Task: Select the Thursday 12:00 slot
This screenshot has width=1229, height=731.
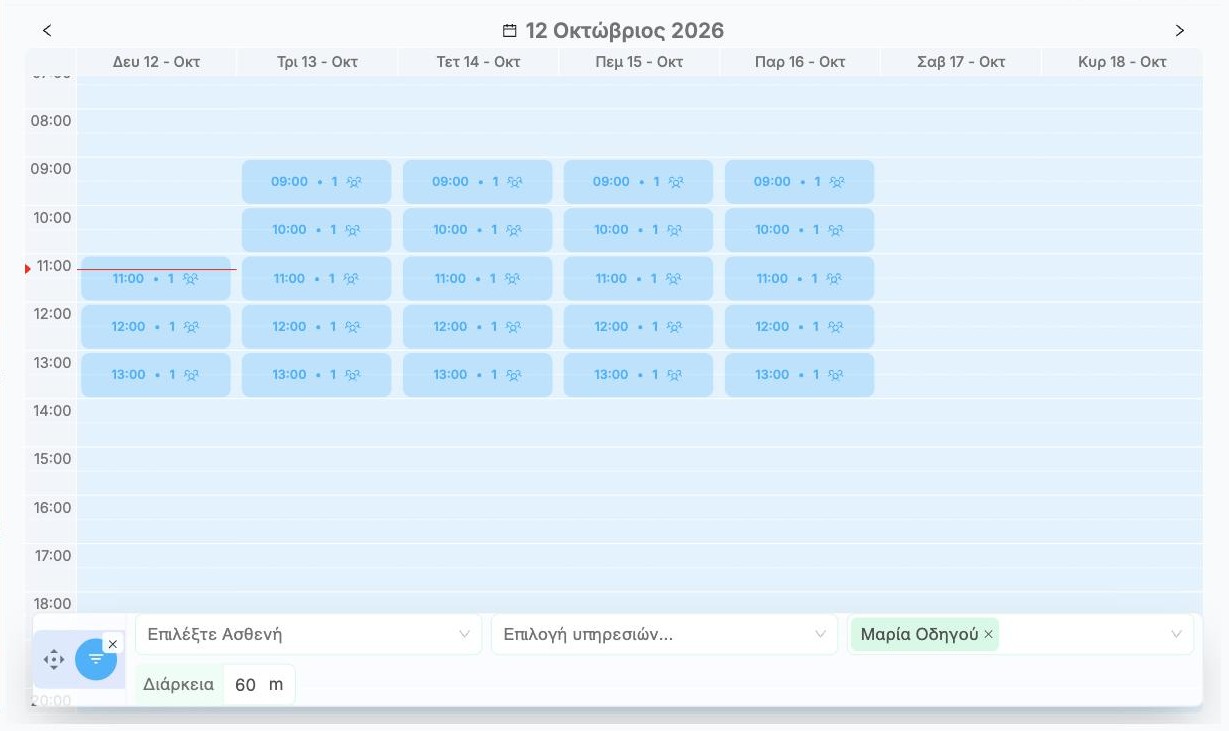Action: coord(639,327)
